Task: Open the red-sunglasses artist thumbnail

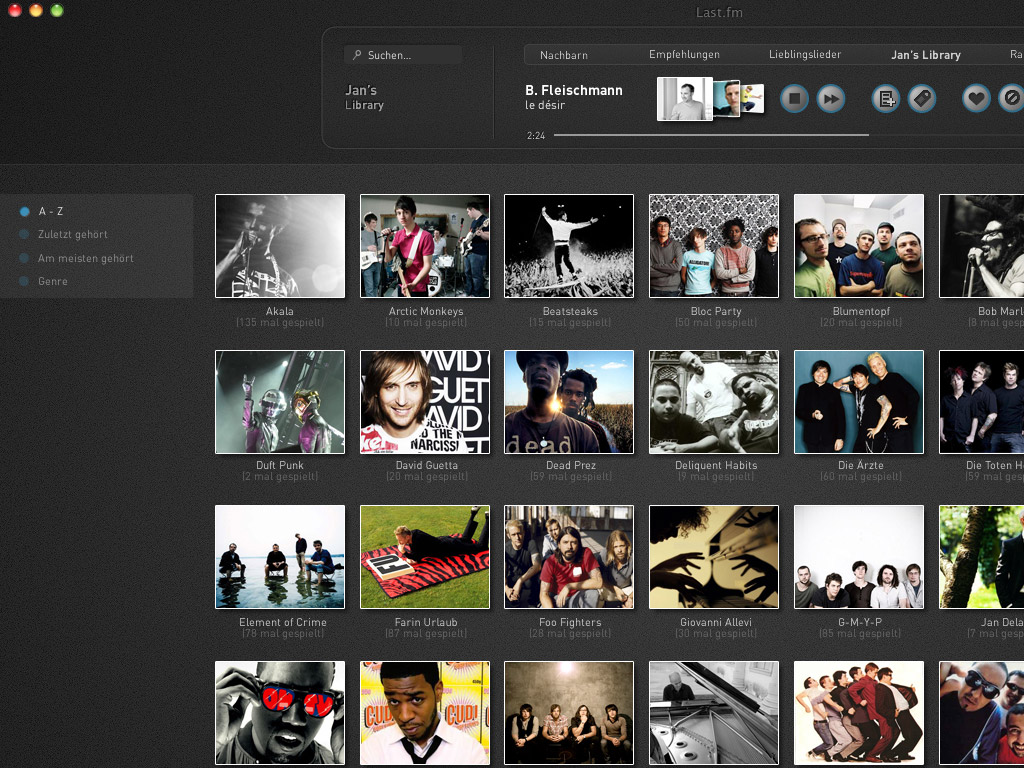Action: pos(280,713)
